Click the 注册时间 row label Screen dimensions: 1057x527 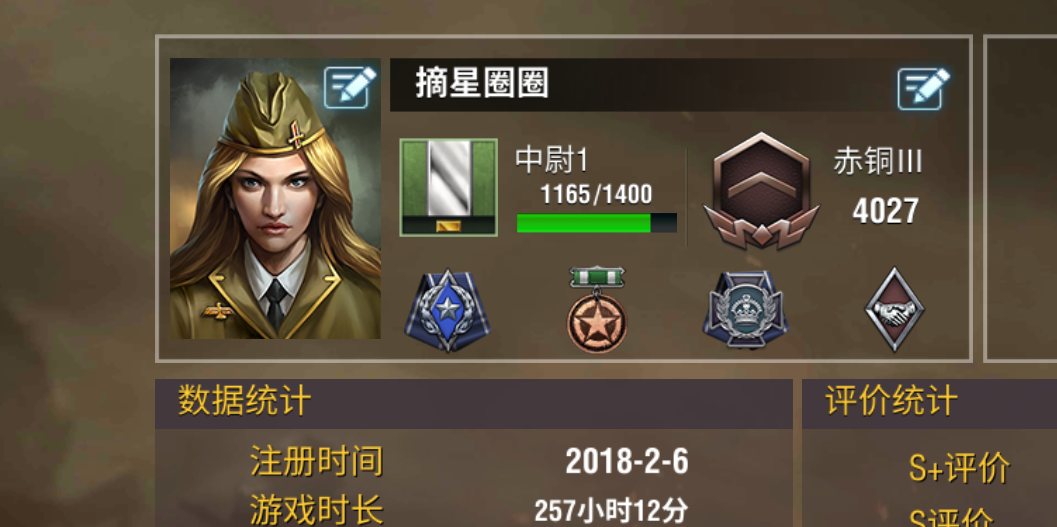(316, 462)
